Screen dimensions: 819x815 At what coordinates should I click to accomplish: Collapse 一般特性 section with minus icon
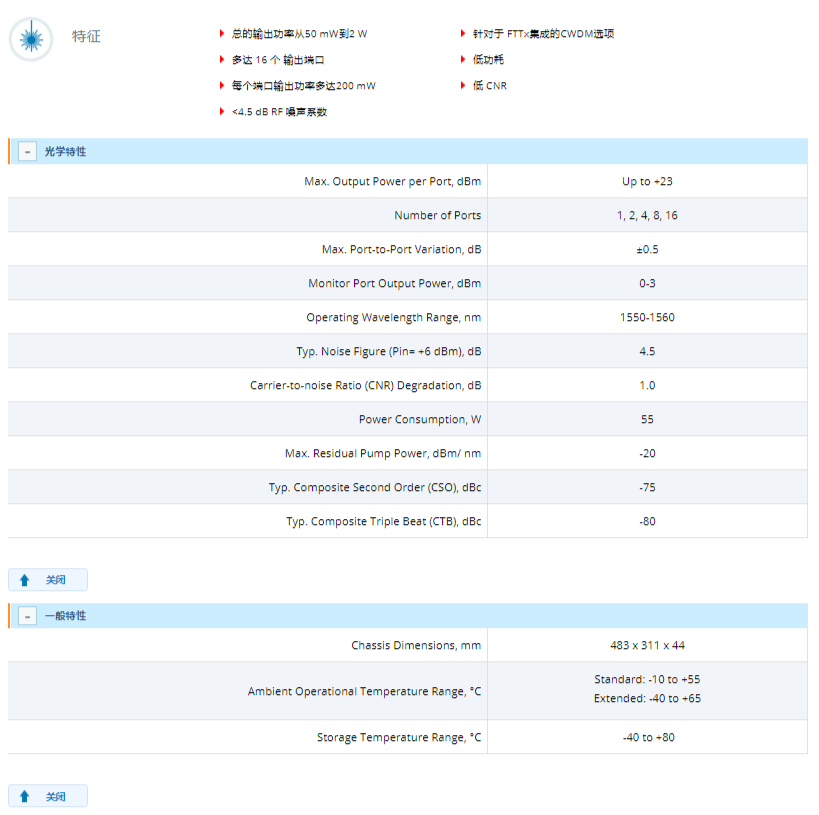(x=28, y=616)
